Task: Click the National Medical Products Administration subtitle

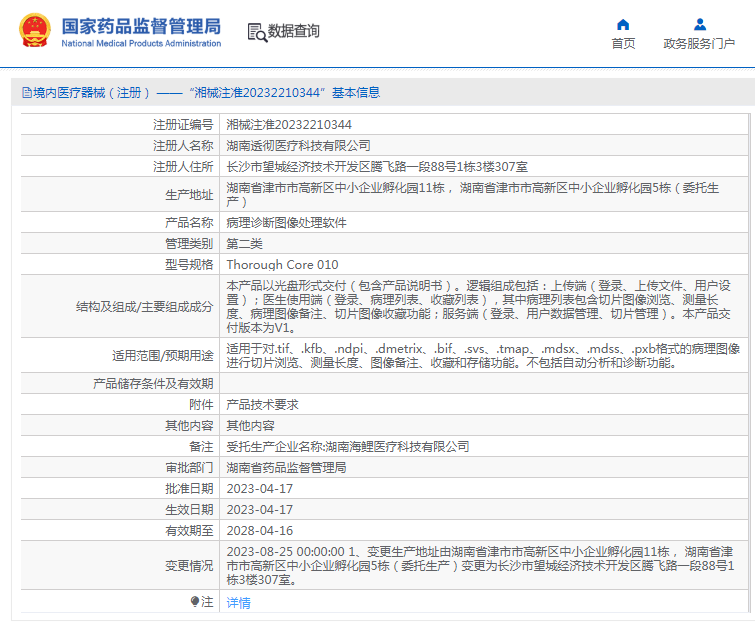Action: (141, 43)
